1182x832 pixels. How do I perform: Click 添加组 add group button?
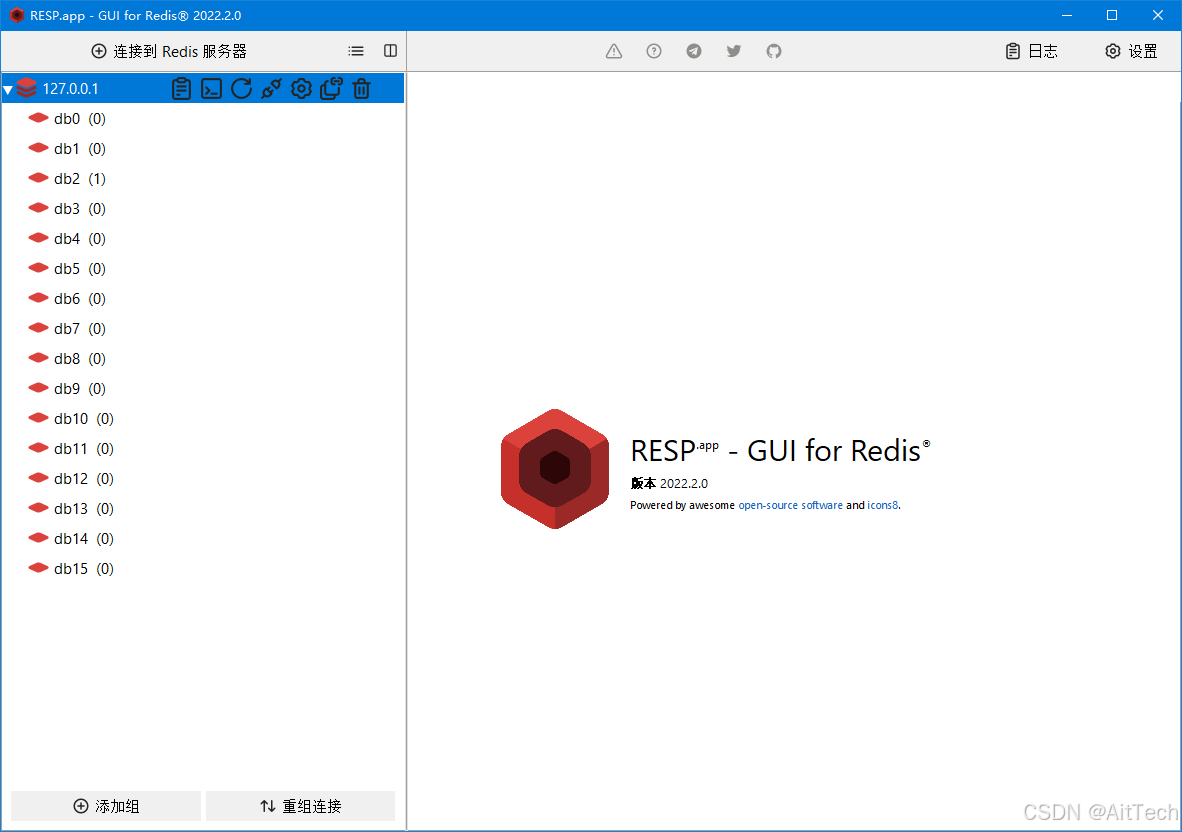pyautogui.click(x=106, y=806)
